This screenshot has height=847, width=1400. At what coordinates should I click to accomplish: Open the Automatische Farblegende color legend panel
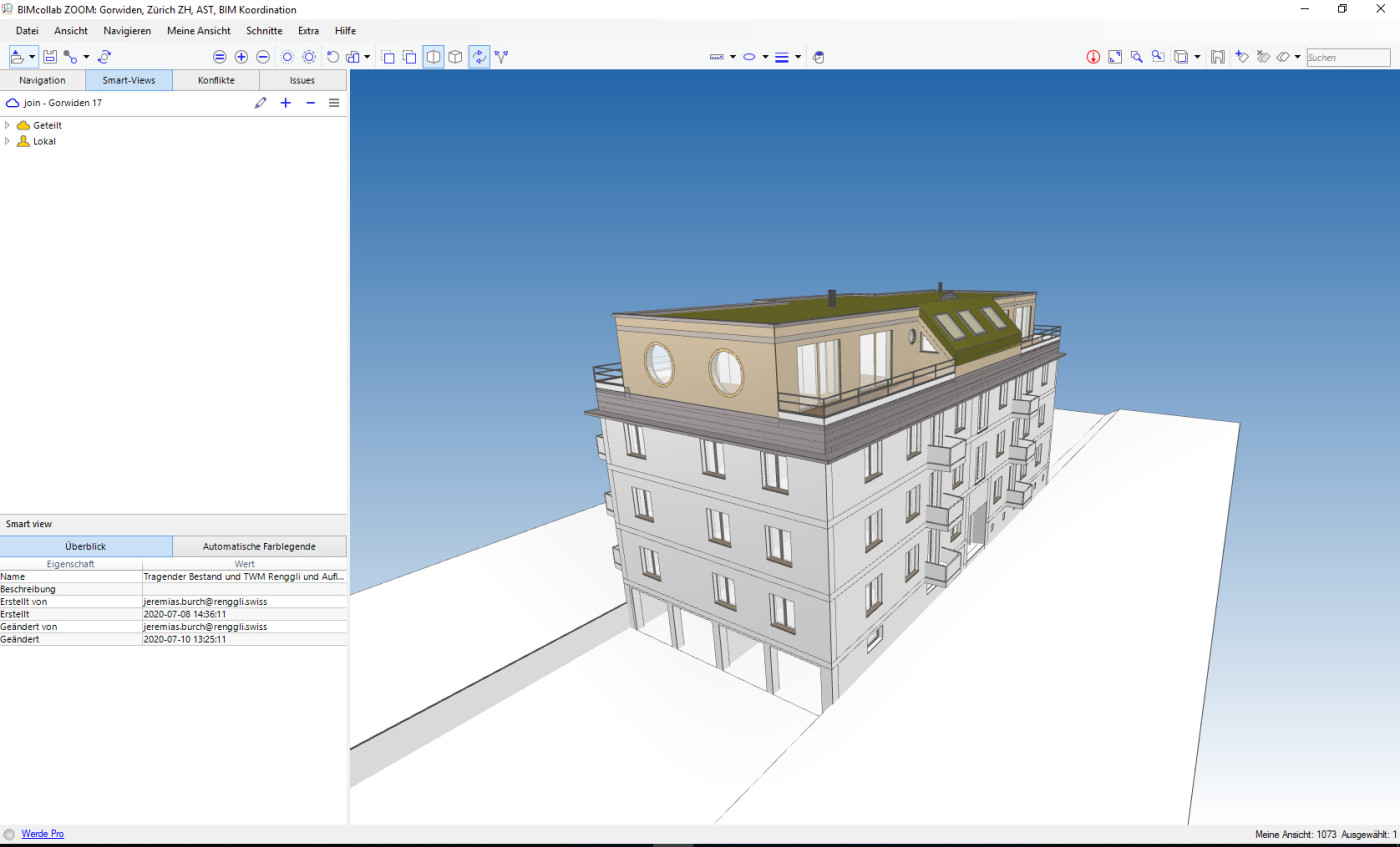point(259,546)
